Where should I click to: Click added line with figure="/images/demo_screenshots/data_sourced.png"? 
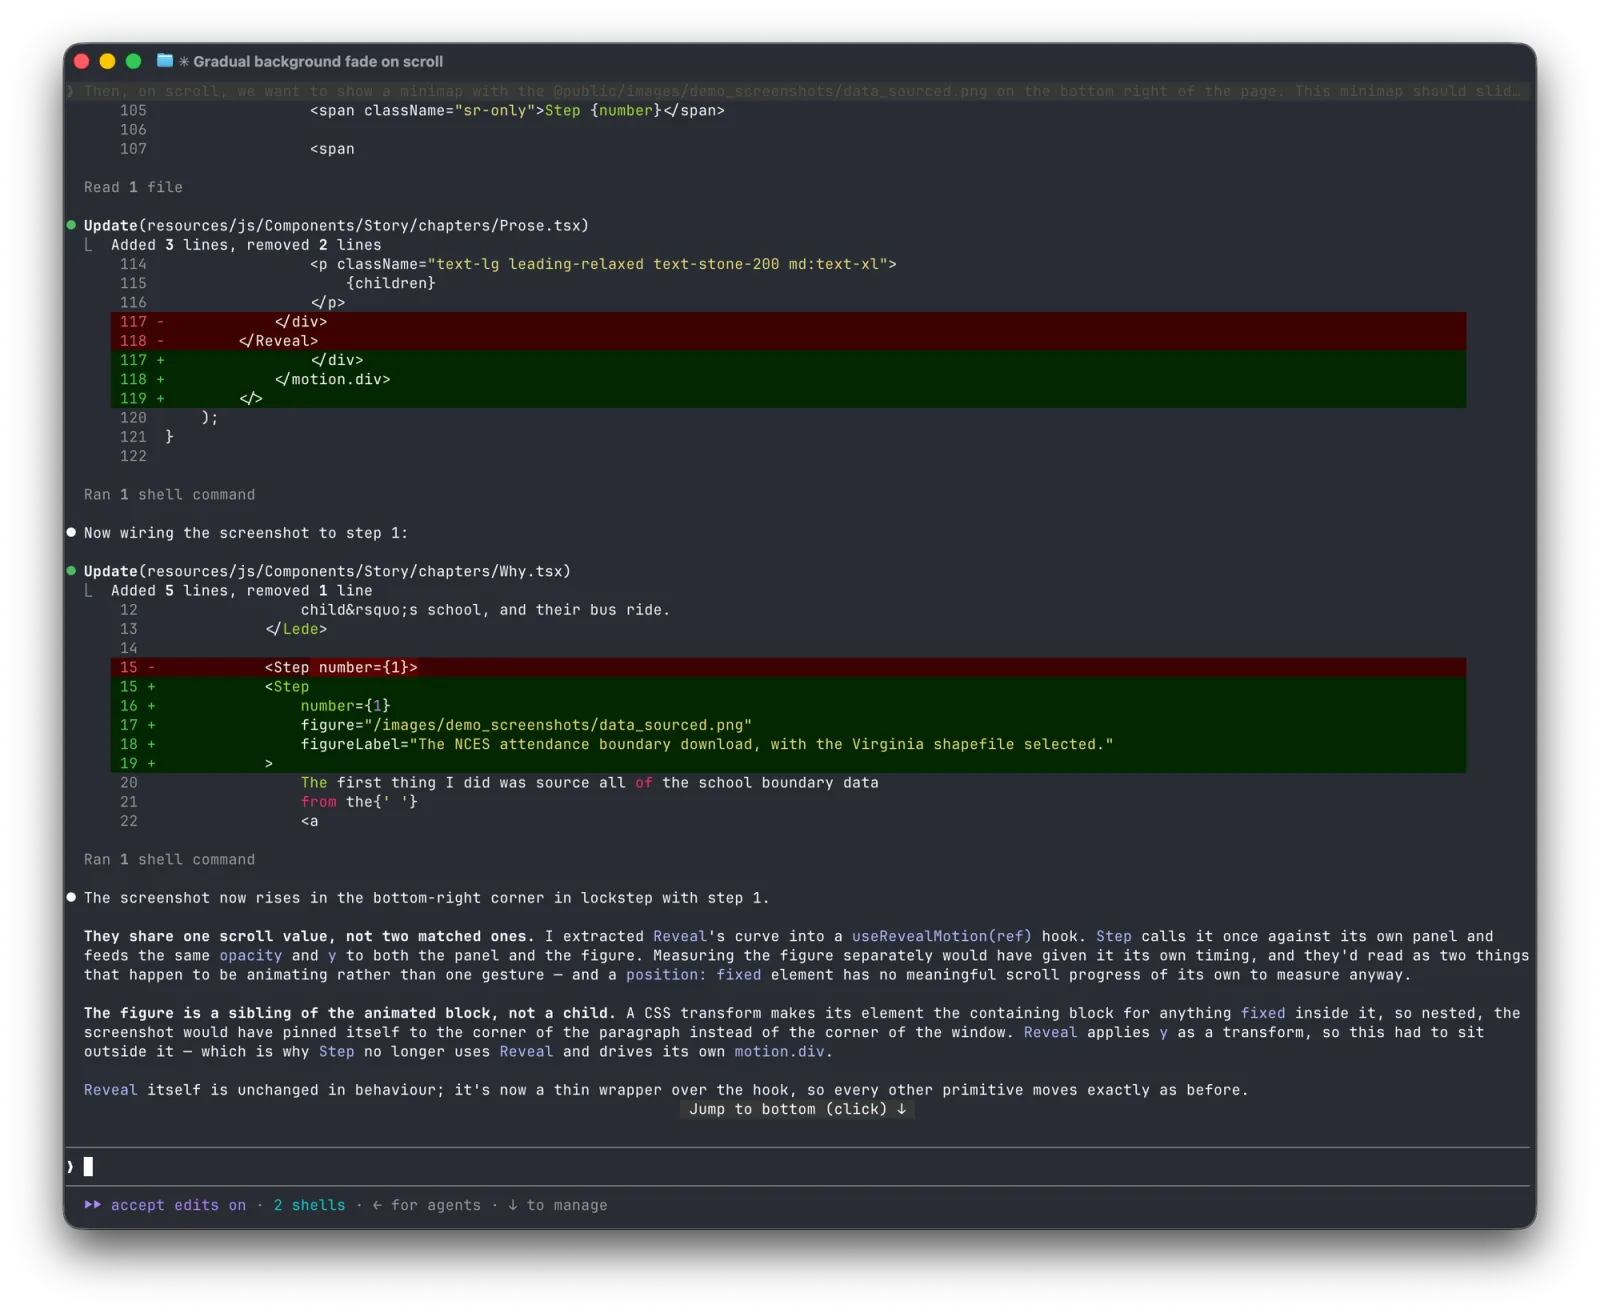(x=788, y=725)
